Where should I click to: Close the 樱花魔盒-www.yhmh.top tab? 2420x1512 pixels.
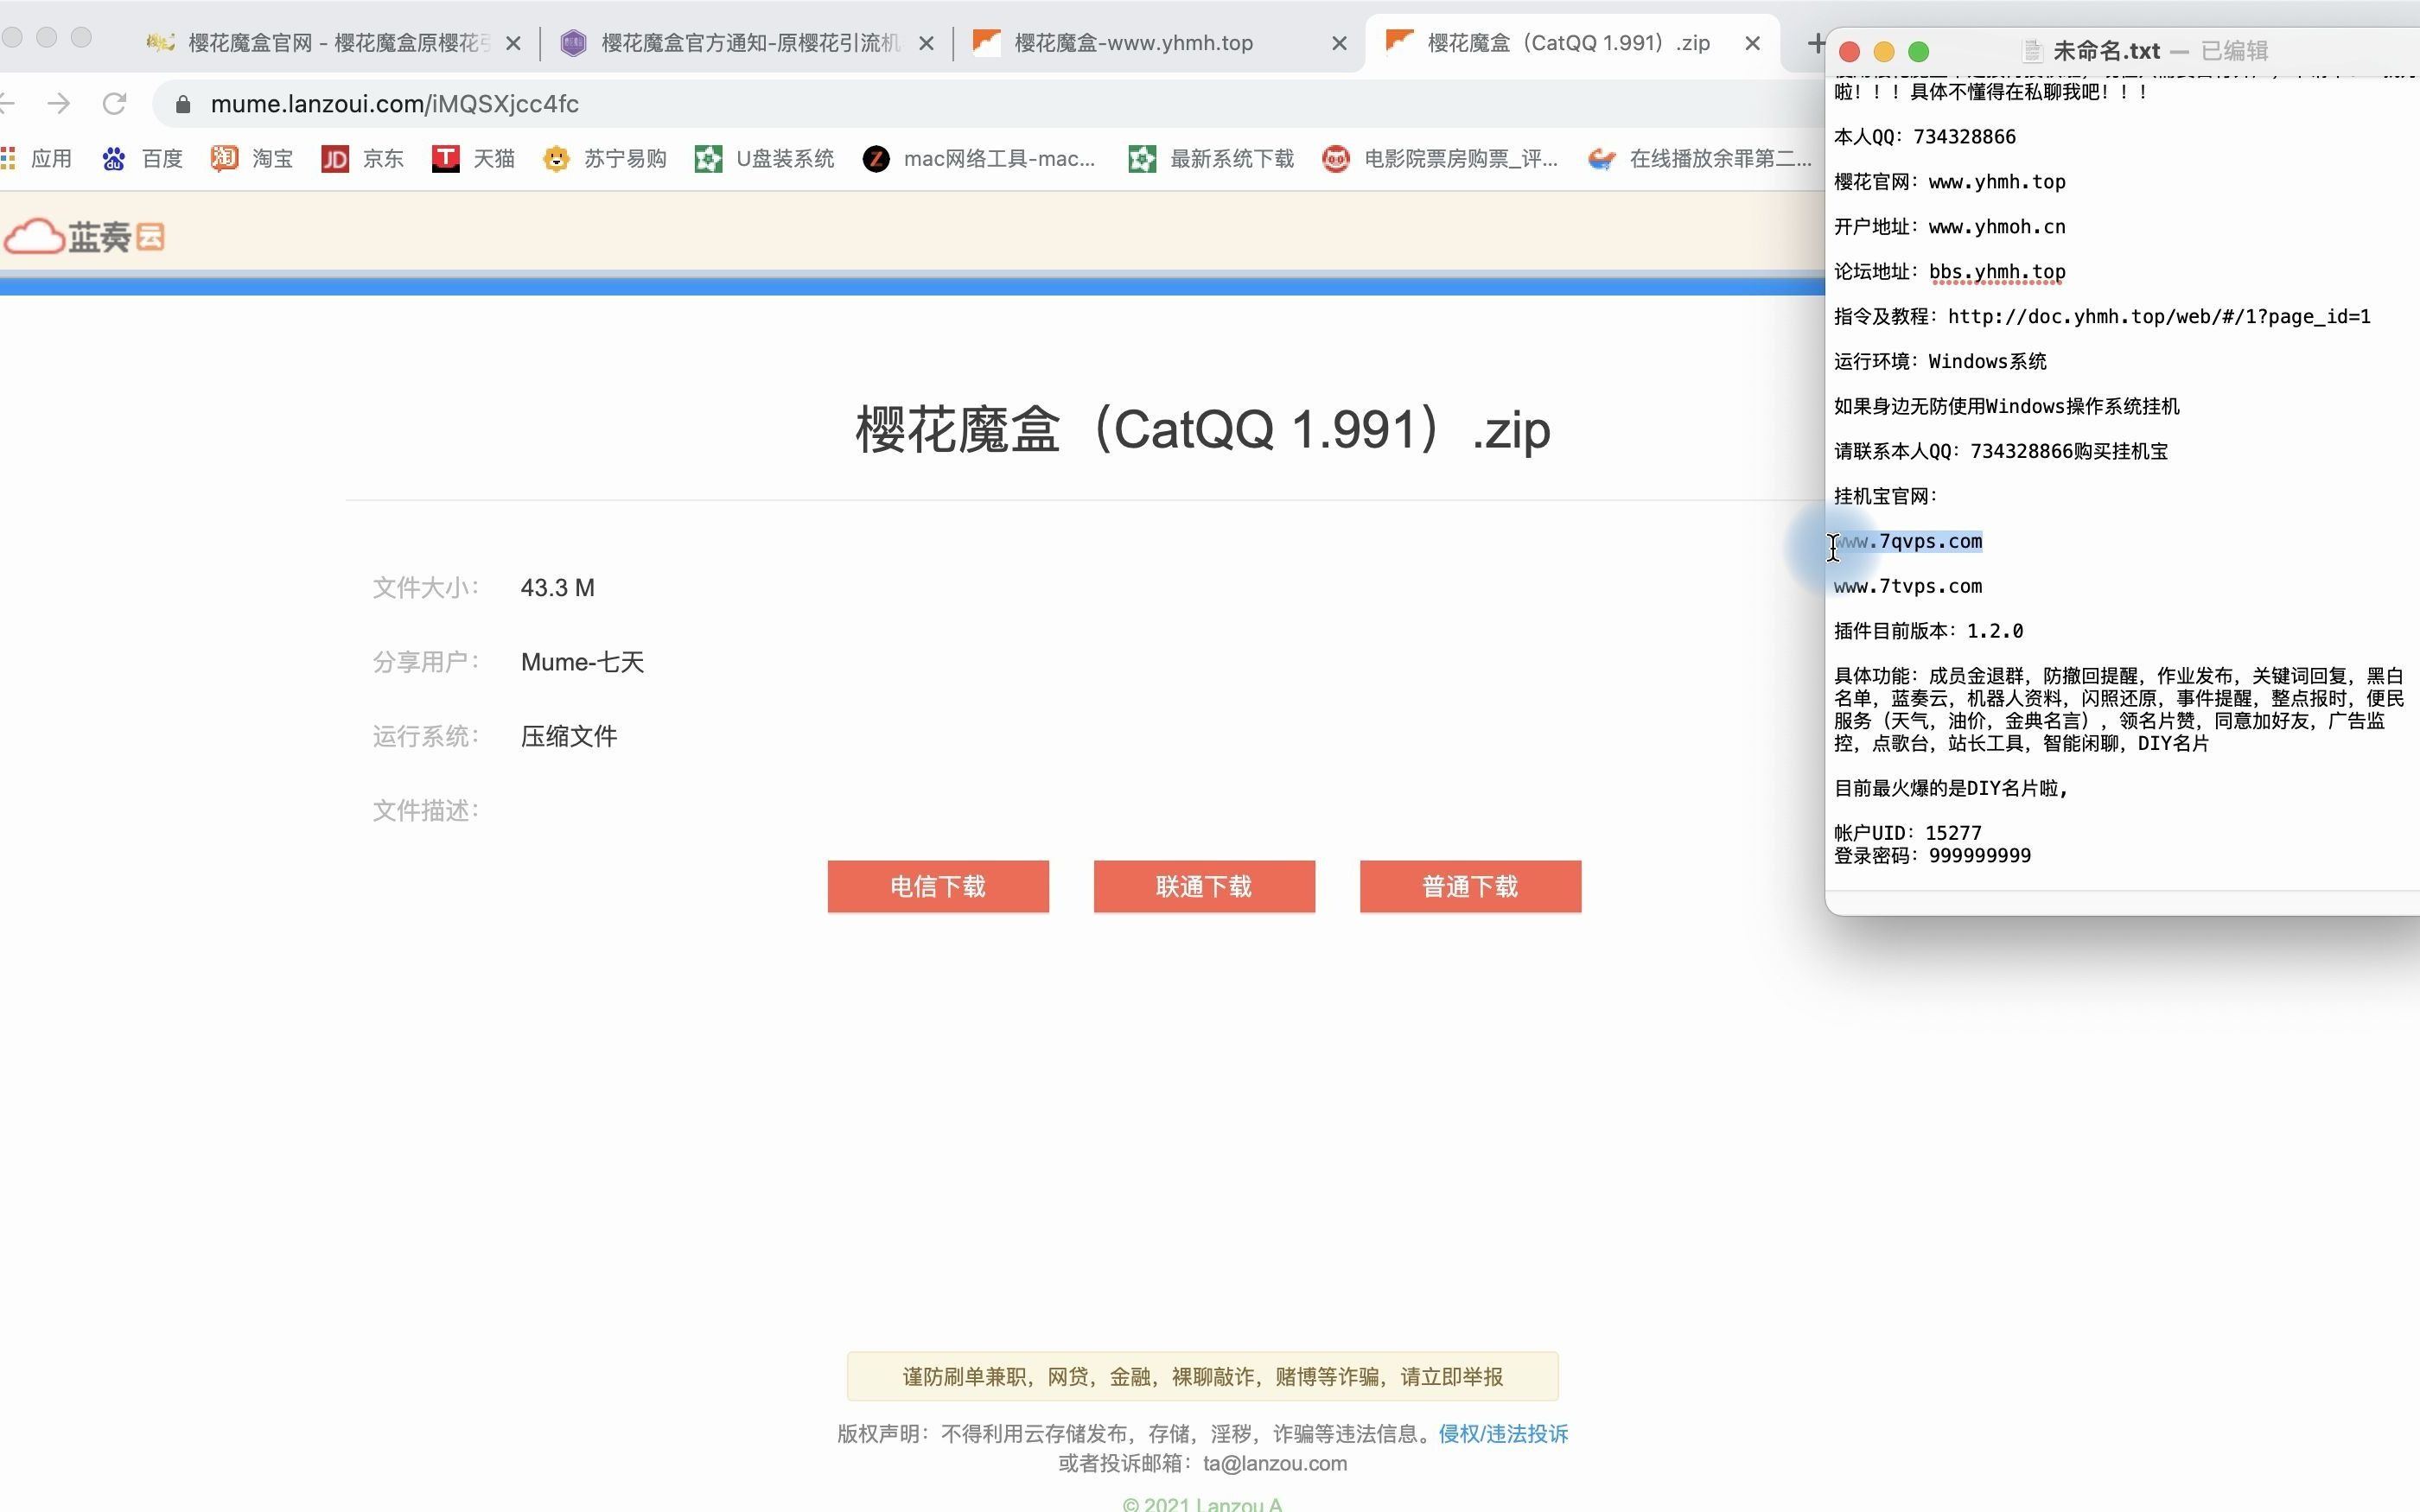coord(1339,43)
